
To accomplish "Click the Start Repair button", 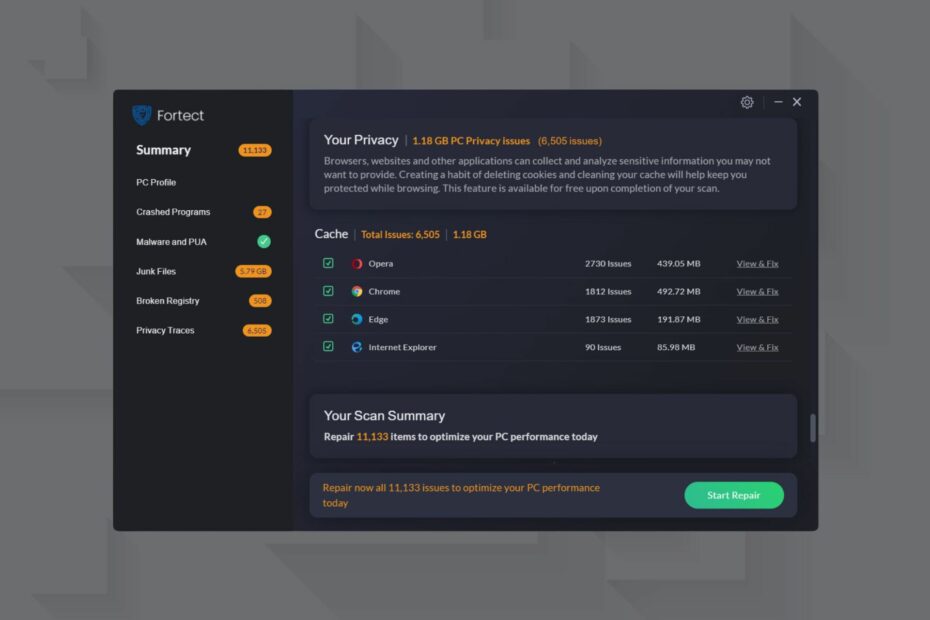I will (734, 495).
